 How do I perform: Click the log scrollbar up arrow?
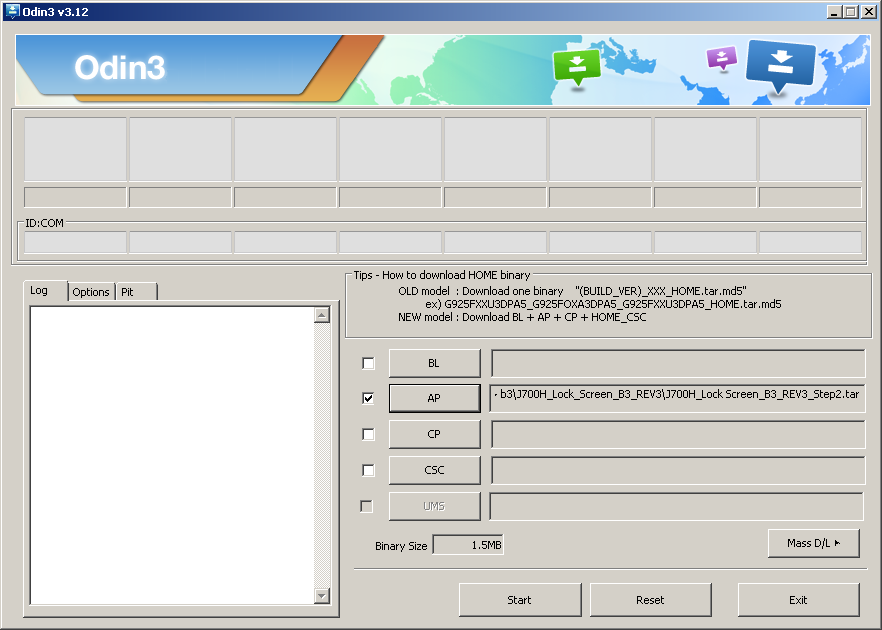click(x=322, y=315)
